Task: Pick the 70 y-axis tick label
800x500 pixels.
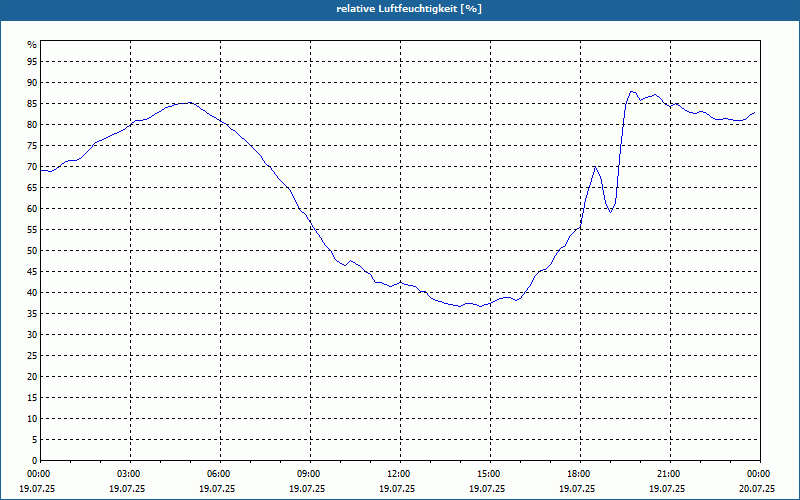Action: click(x=32, y=167)
